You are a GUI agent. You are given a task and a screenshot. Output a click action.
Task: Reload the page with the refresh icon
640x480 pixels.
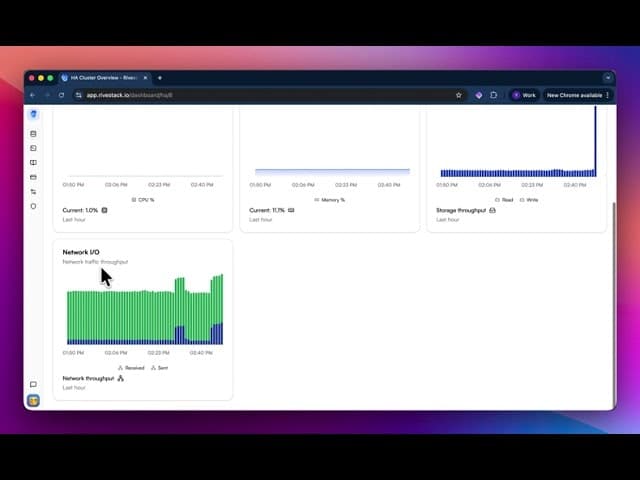pos(62,95)
